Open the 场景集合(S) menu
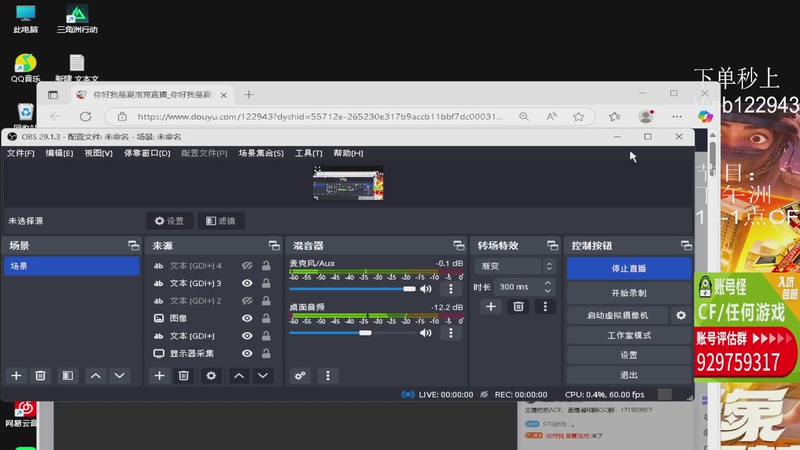 click(261, 153)
